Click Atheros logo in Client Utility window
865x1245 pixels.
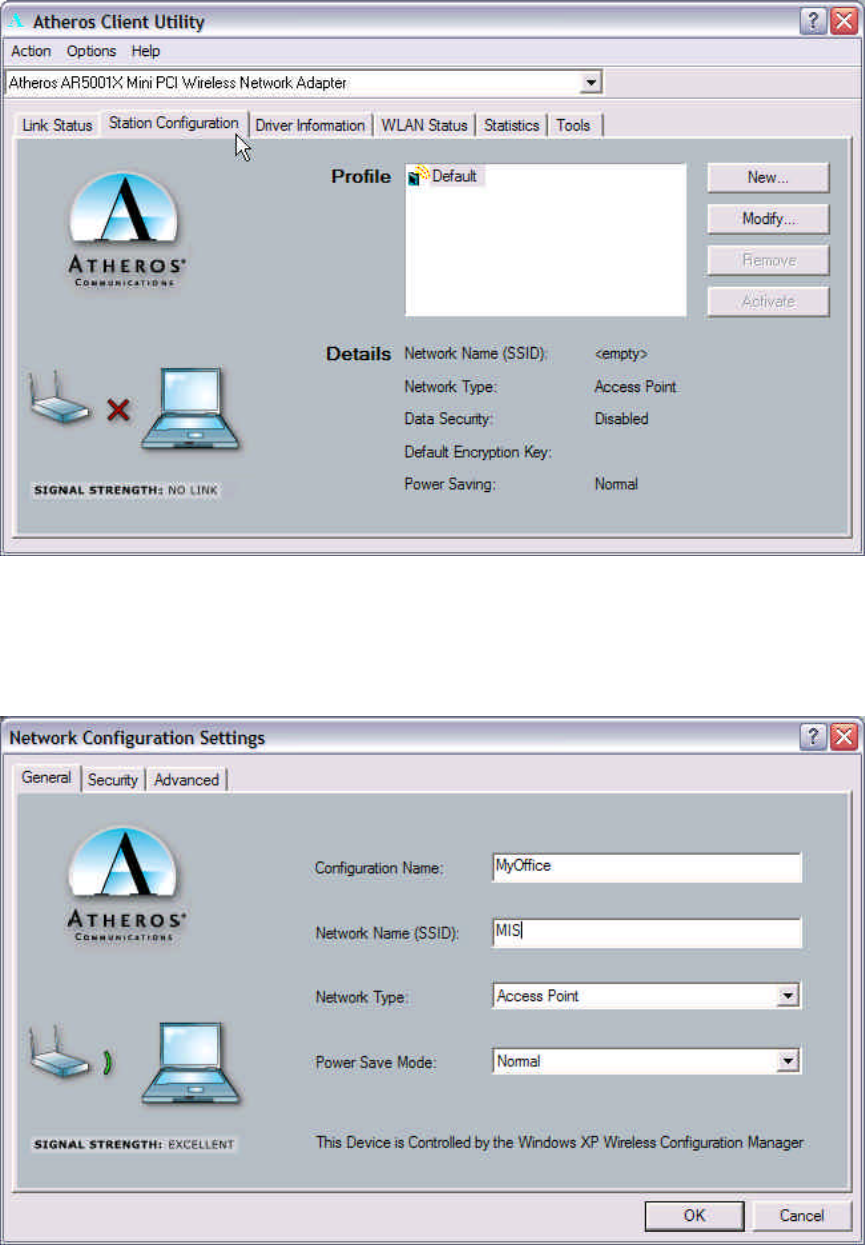(126, 230)
